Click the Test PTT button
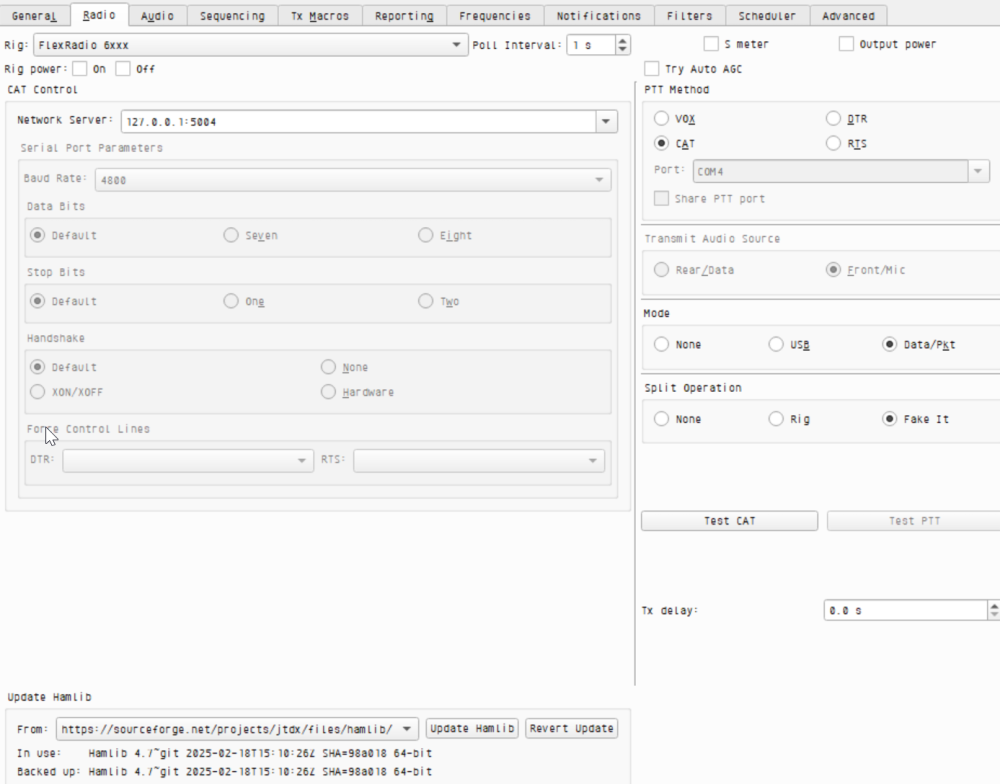The width and height of the screenshot is (1000, 784). (x=914, y=521)
